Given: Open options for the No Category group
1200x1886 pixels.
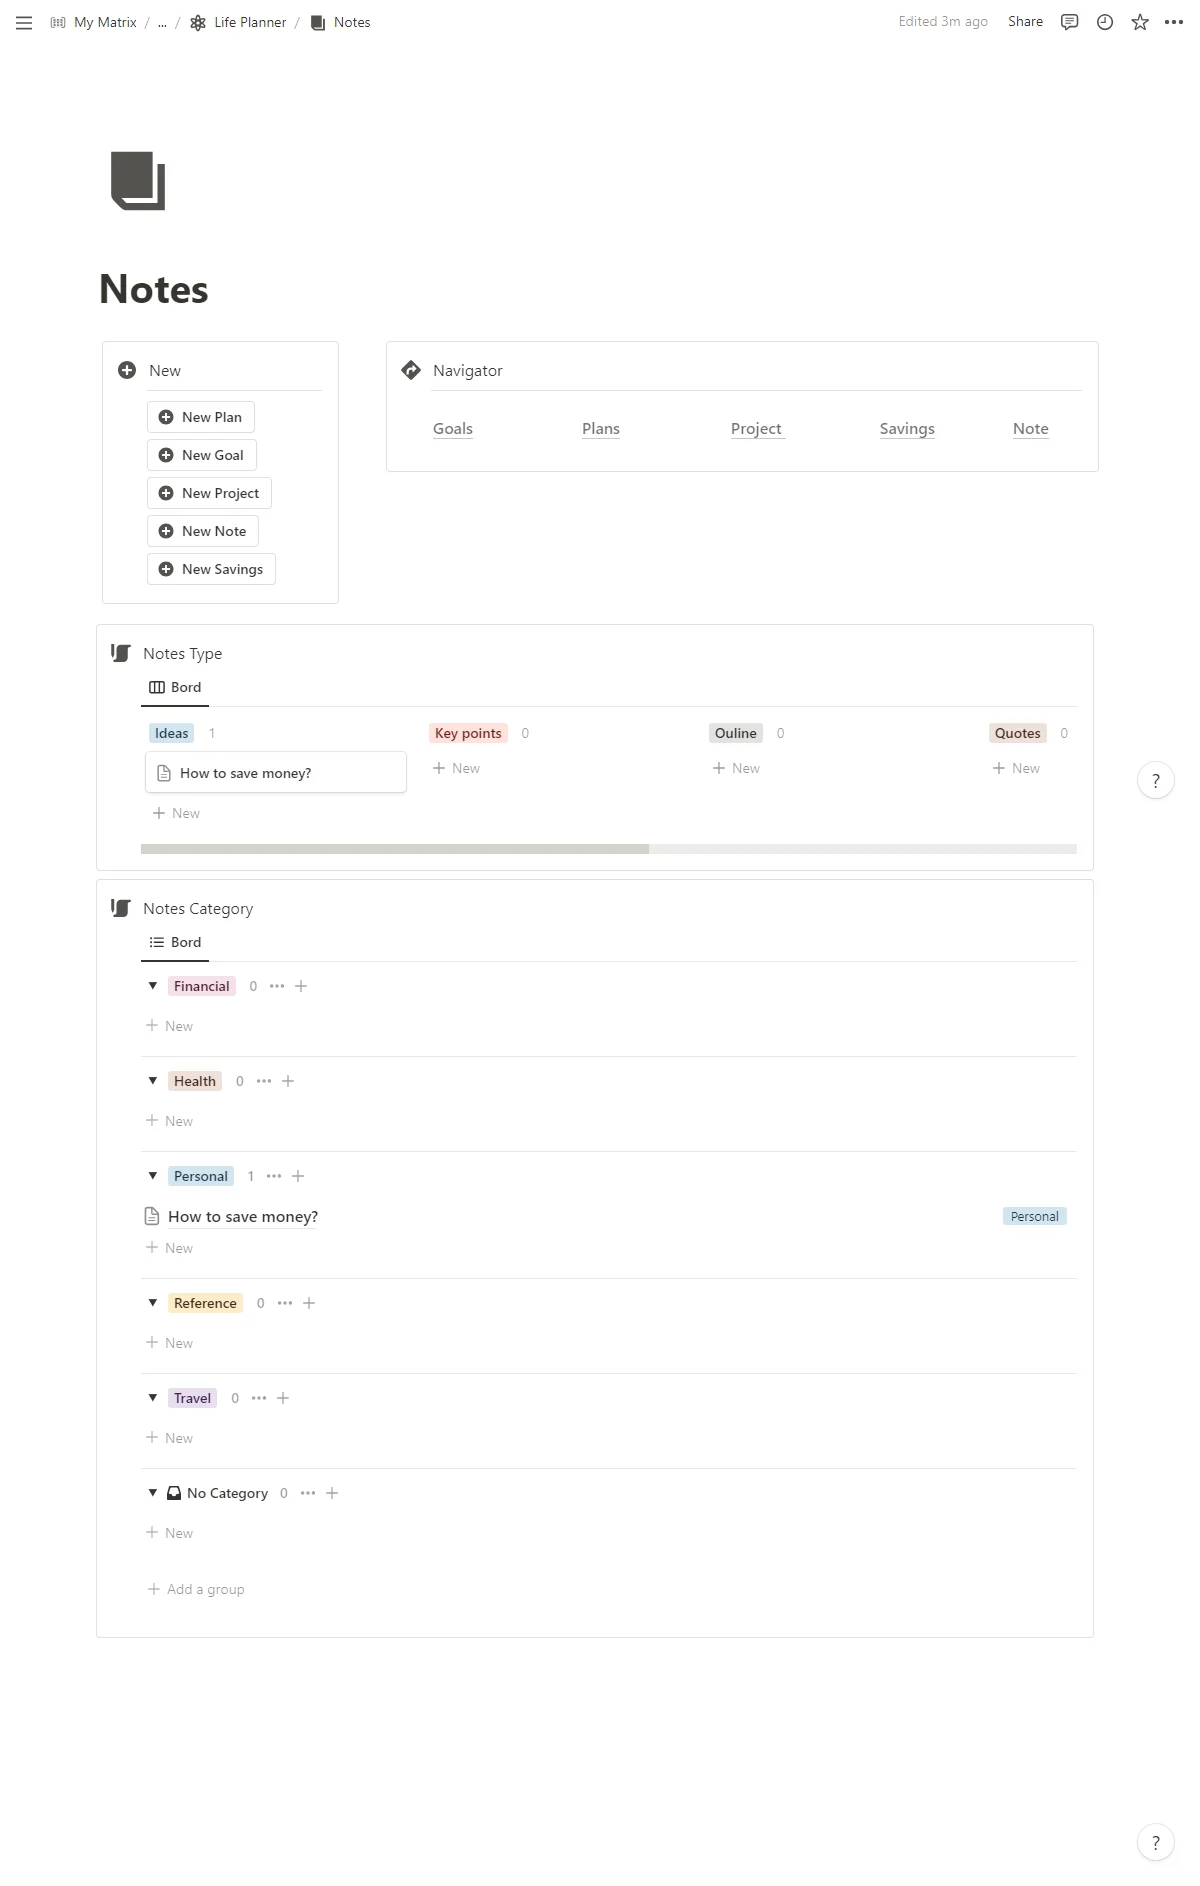Looking at the screenshot, I should (308, 1493).
